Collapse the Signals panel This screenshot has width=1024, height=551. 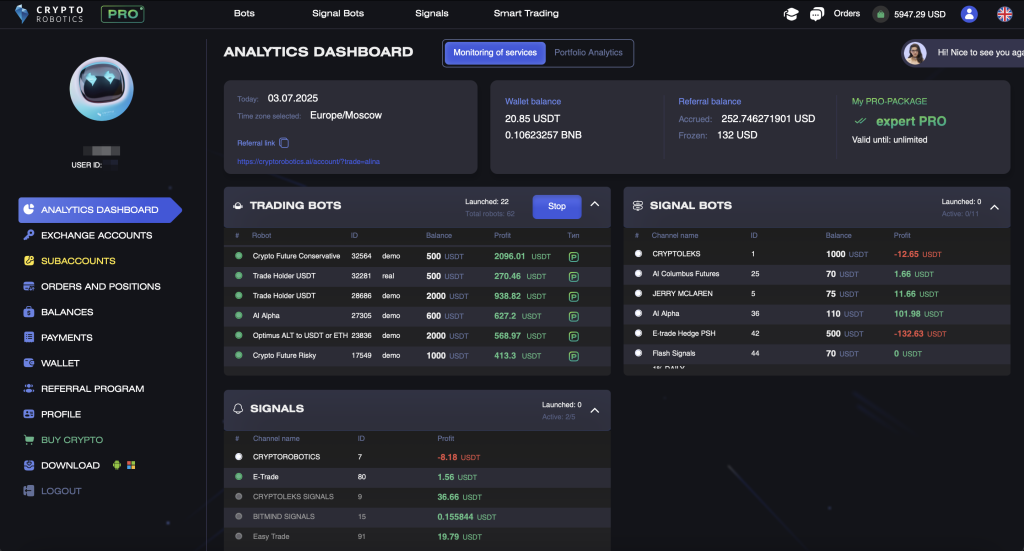tap(595, 411)
